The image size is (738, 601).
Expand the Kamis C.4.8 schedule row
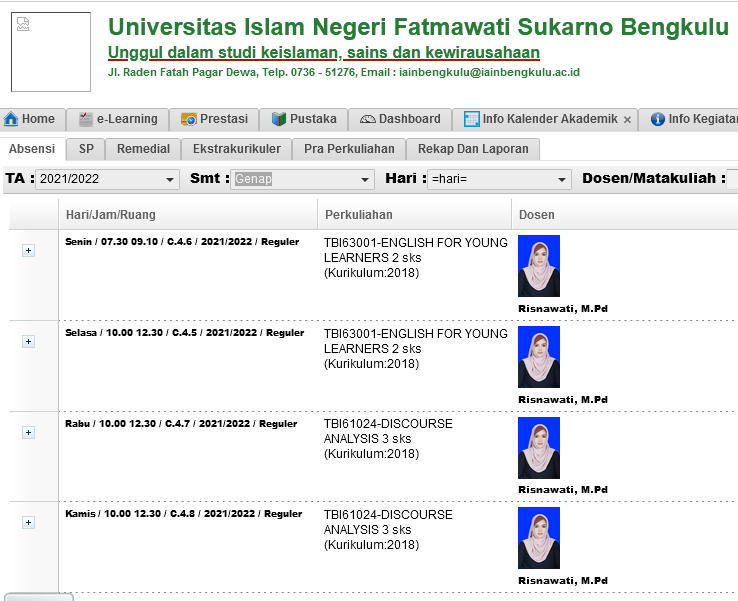tap(28, 523)
